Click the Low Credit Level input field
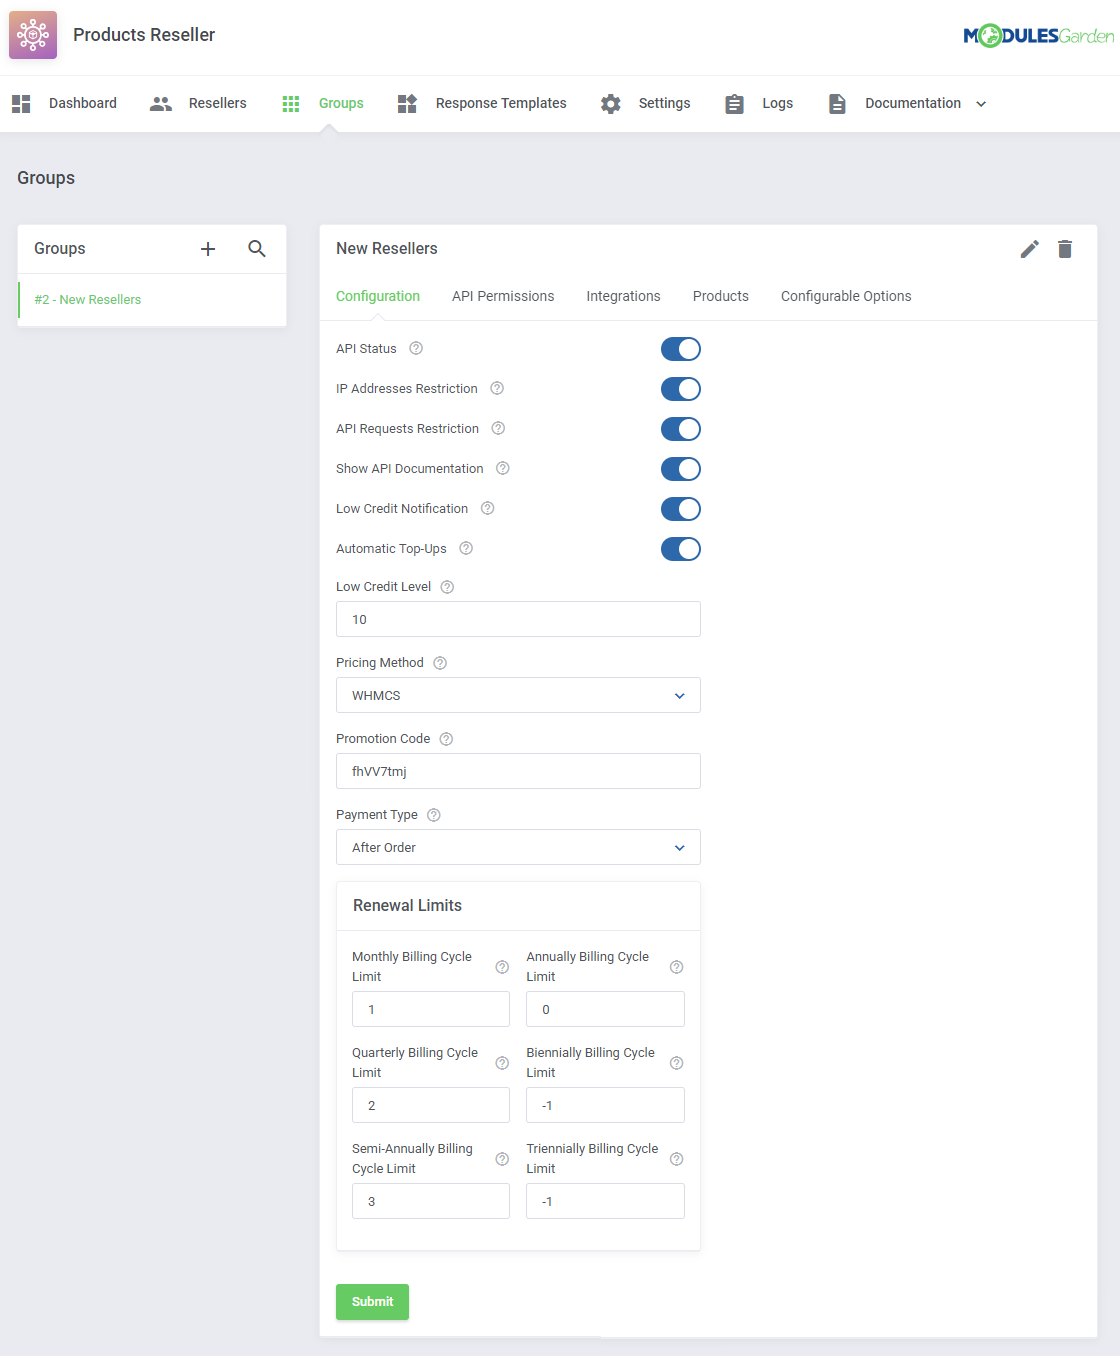1120x1356 pixels. coord(518,619)
